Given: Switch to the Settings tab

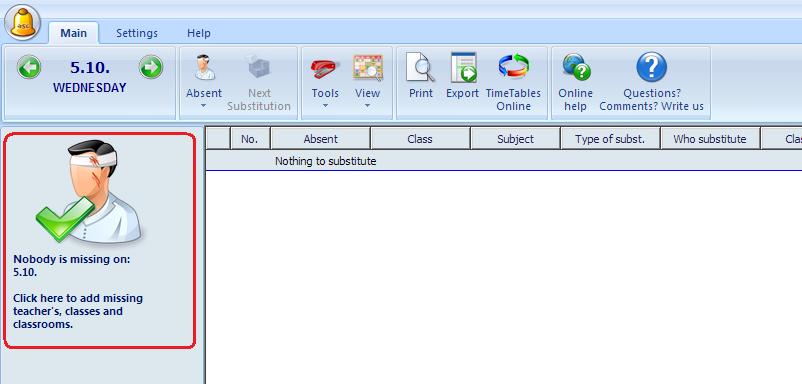Looking at the screenshot, I should pos(137,33).
